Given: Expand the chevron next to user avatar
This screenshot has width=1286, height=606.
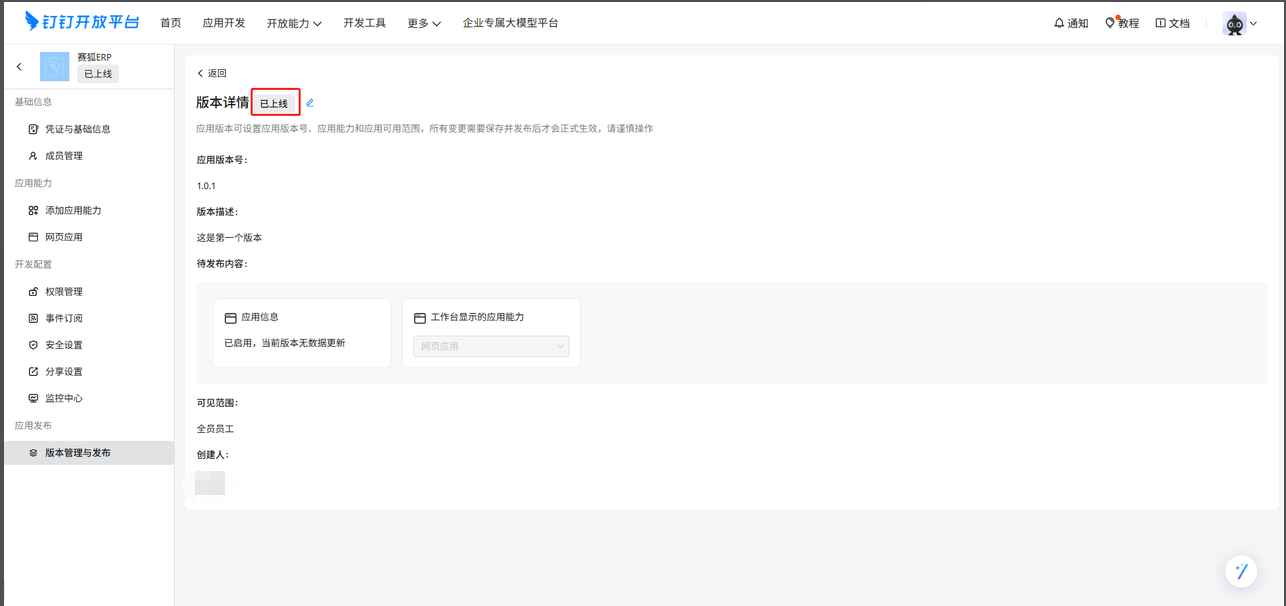Looking at the screenshot, I should pyautogui.click(x=1253, y=24).
